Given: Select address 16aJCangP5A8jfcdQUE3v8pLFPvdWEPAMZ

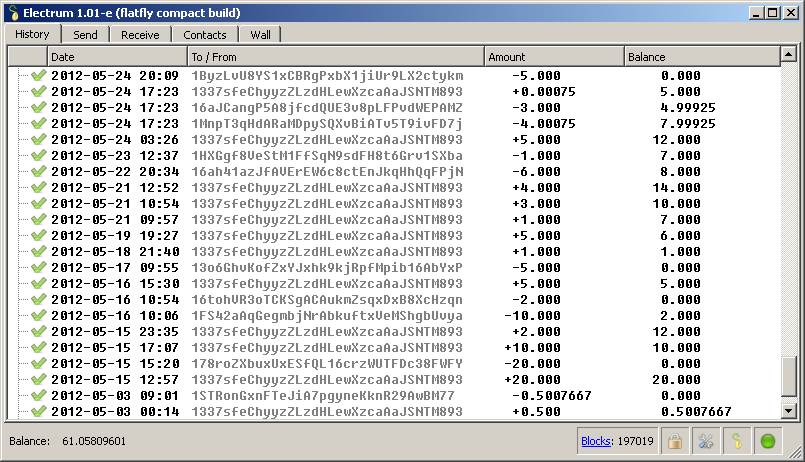Looking at the screenshot, I should 327,107.
